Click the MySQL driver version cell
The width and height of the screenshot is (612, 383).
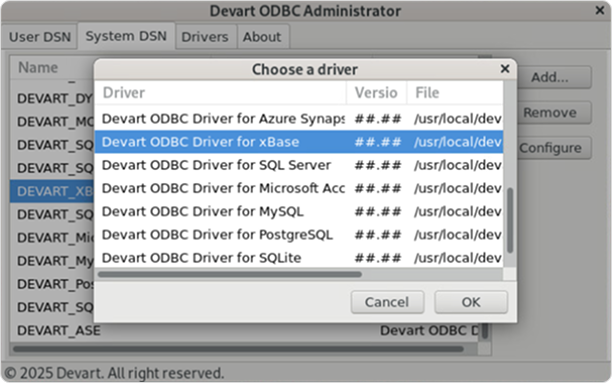point(377,212)
